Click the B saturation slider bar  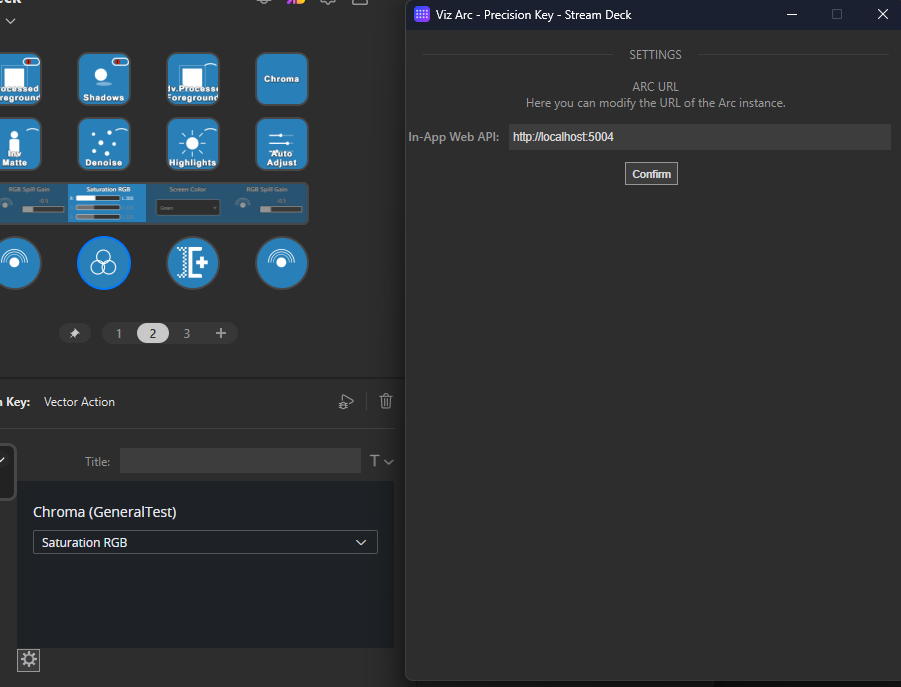(98, 217)
